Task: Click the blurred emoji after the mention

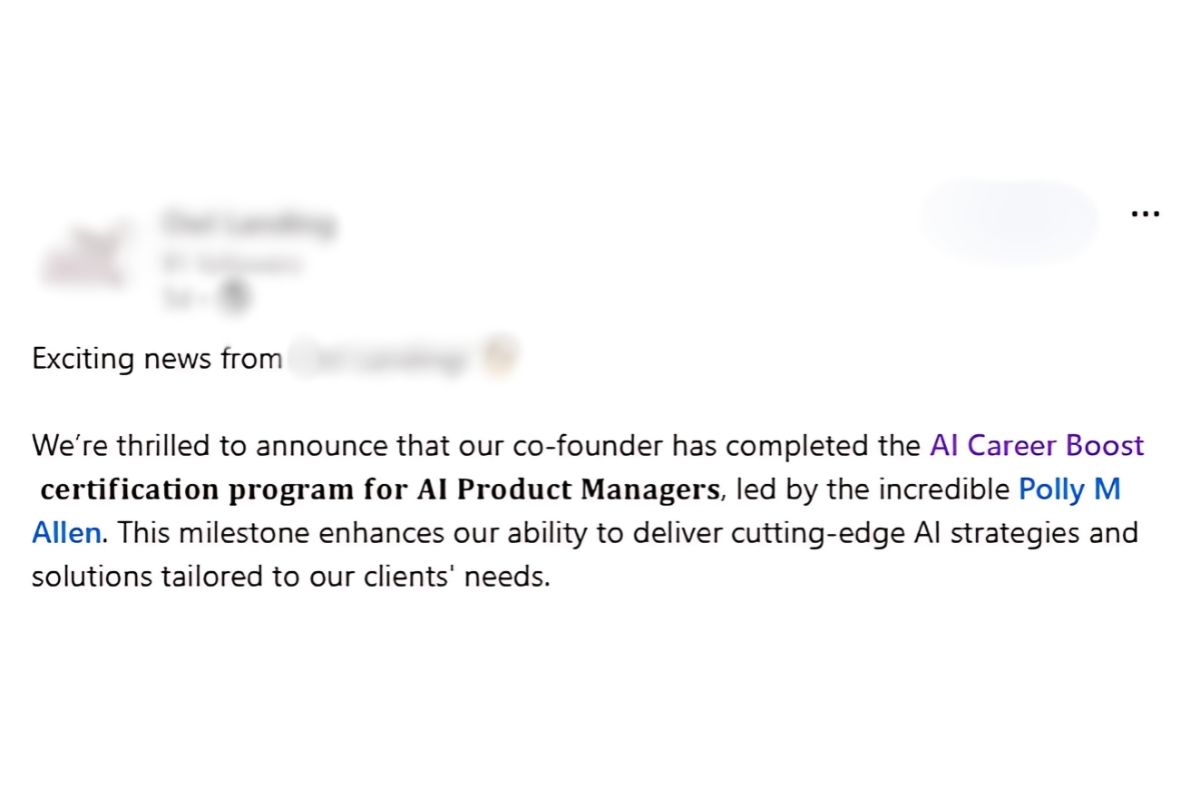Action: (x=499, y=359)
